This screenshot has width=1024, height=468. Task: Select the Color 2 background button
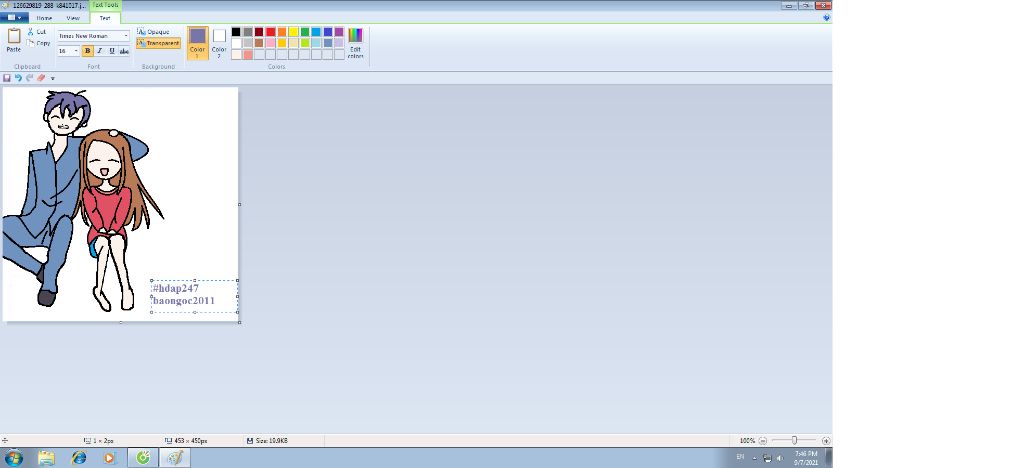point(219,43)
